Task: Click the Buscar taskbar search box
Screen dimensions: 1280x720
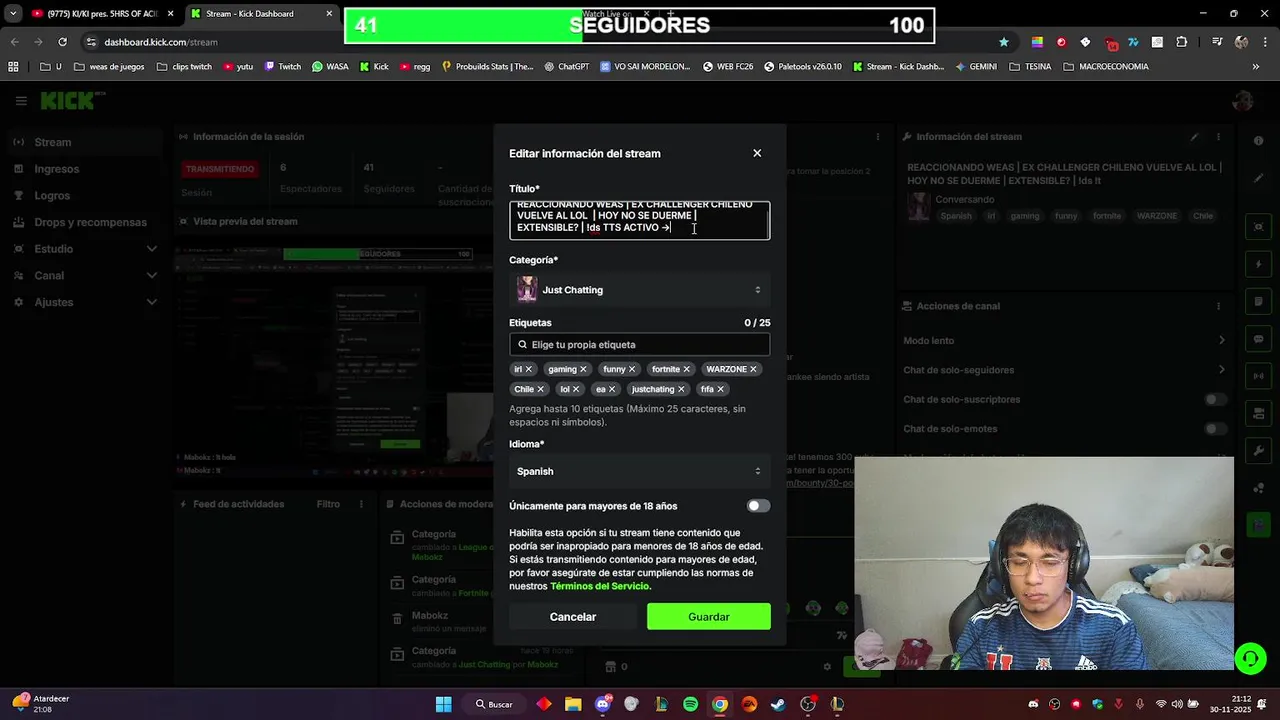Action: pos(495,704)
